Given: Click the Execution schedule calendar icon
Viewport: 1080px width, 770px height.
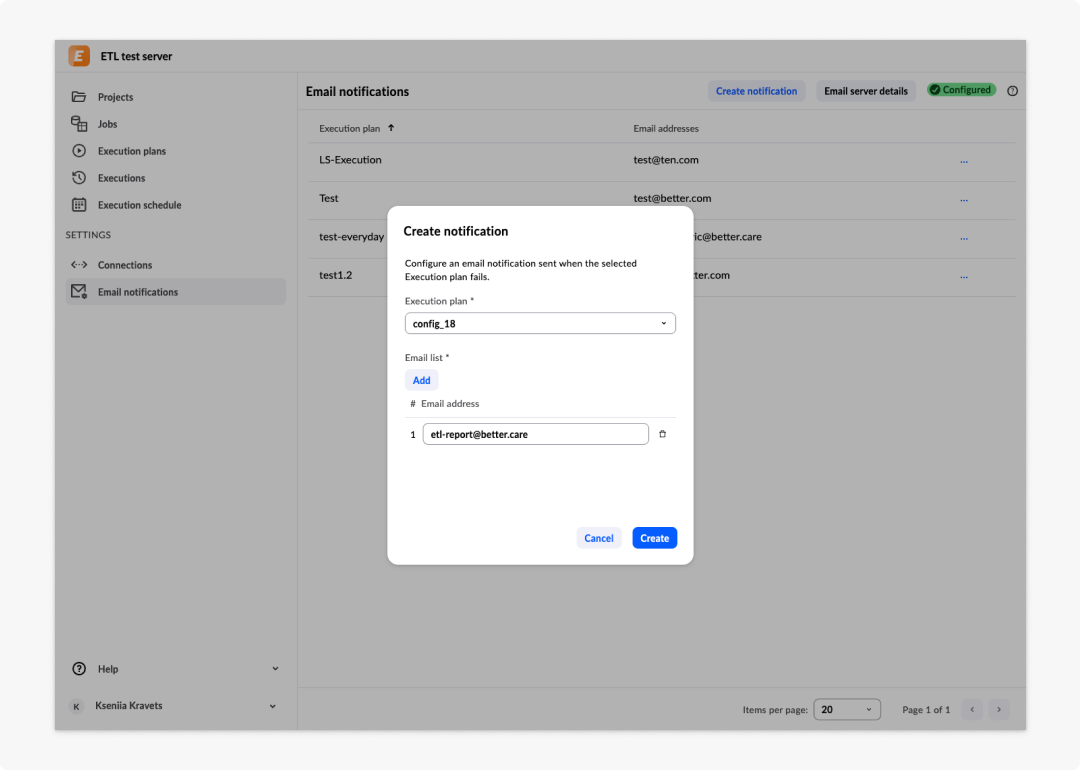Looking at the screenshot, I should click(79, 205).
